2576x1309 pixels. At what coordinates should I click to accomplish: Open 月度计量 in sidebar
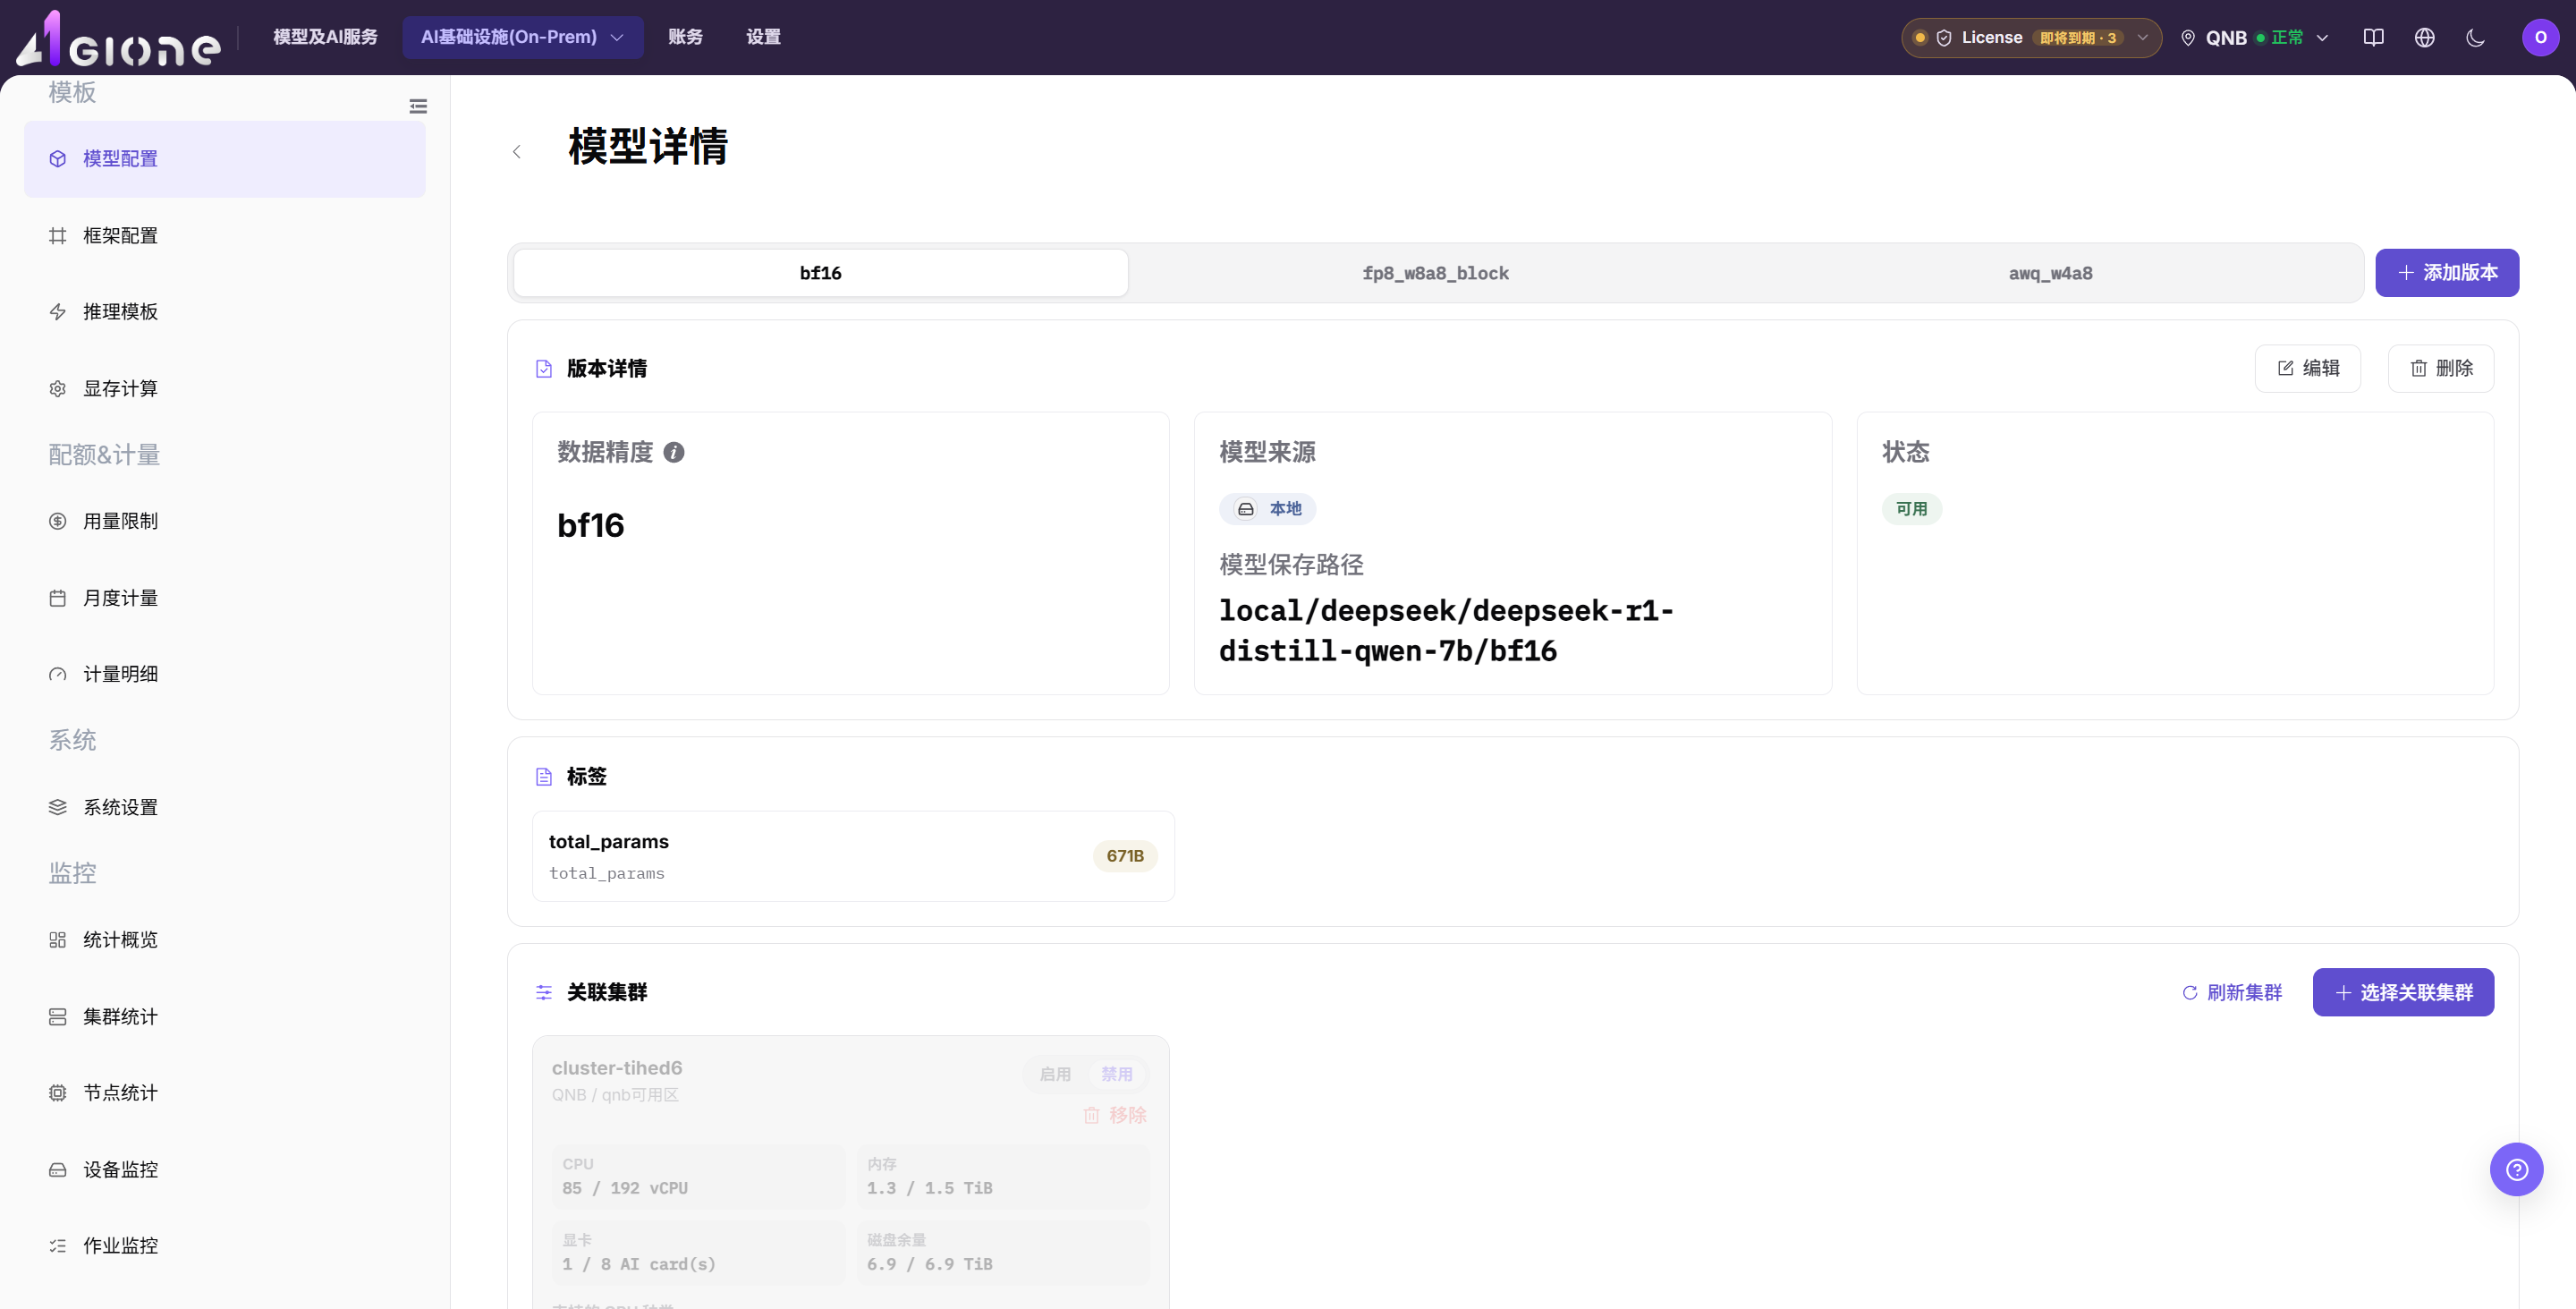click(x=225, y=598)
